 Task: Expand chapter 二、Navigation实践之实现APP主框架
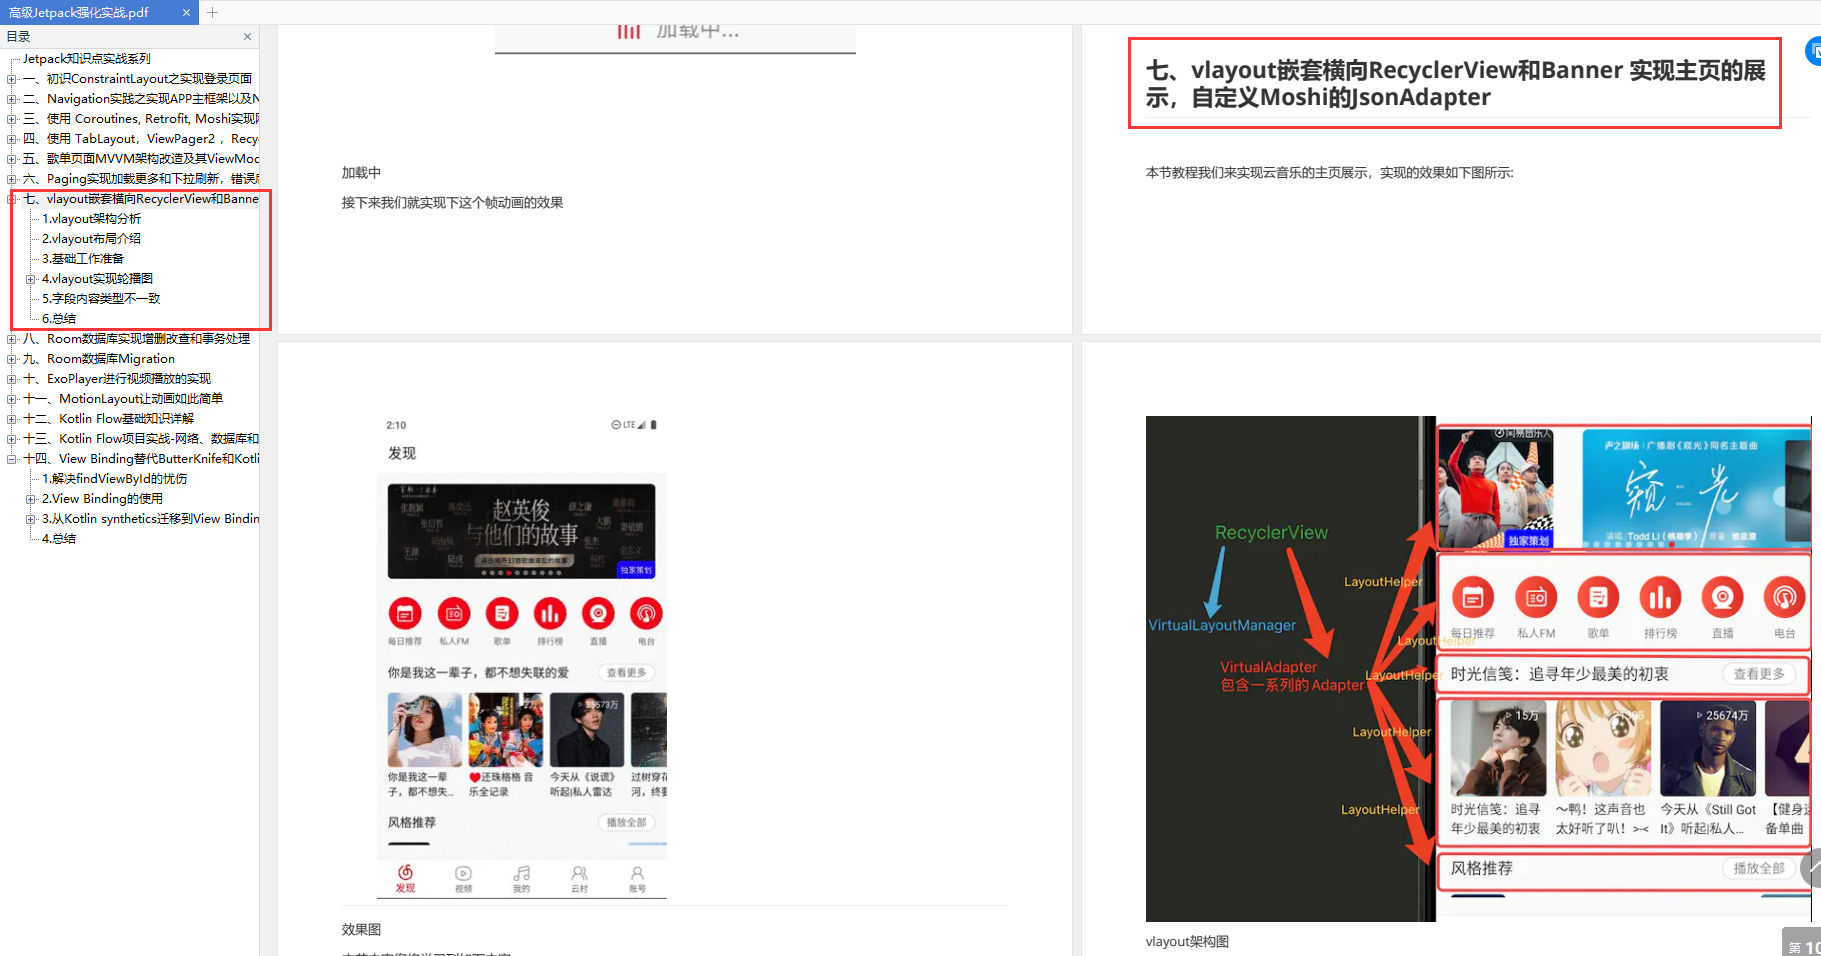(12, 99)
